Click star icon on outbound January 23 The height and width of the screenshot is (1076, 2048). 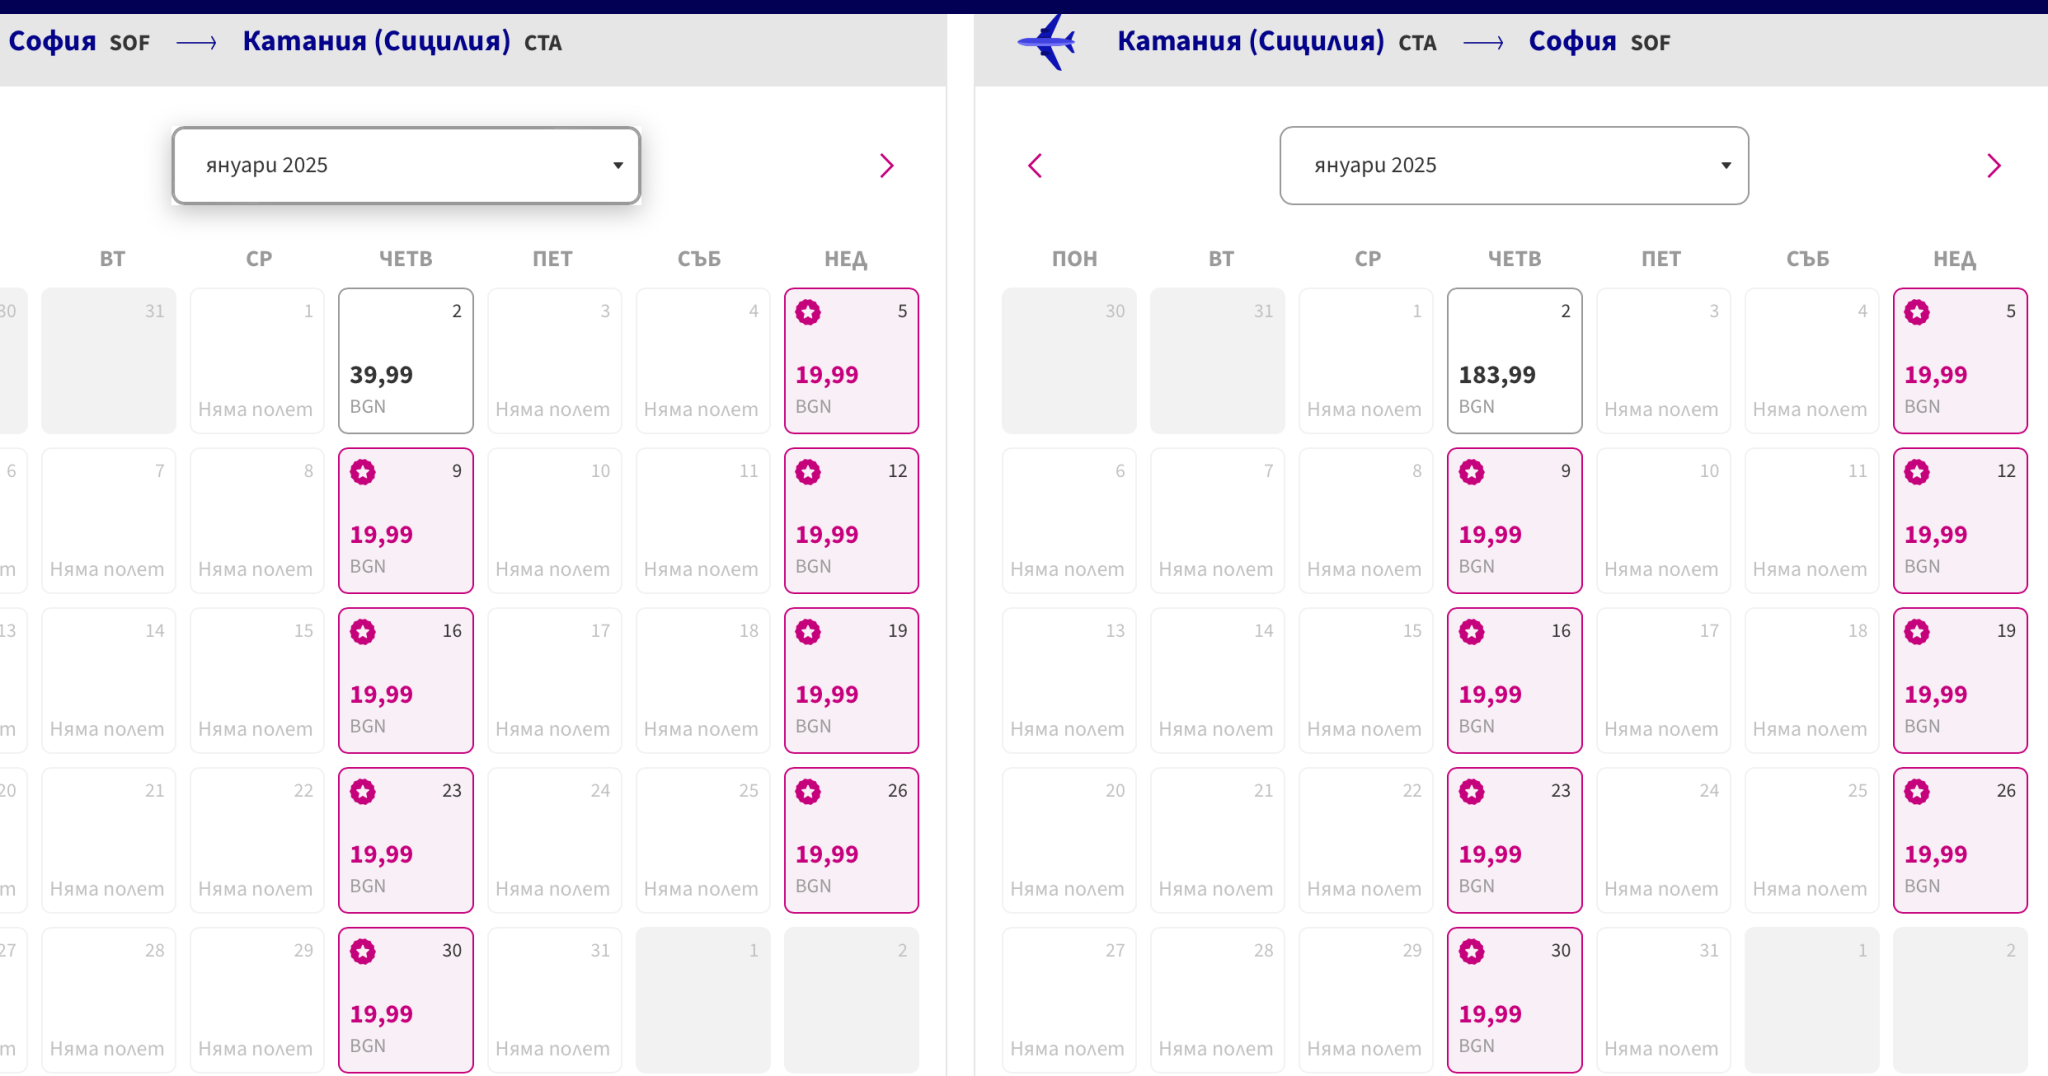pyautogui.click(x=363, y=792)
